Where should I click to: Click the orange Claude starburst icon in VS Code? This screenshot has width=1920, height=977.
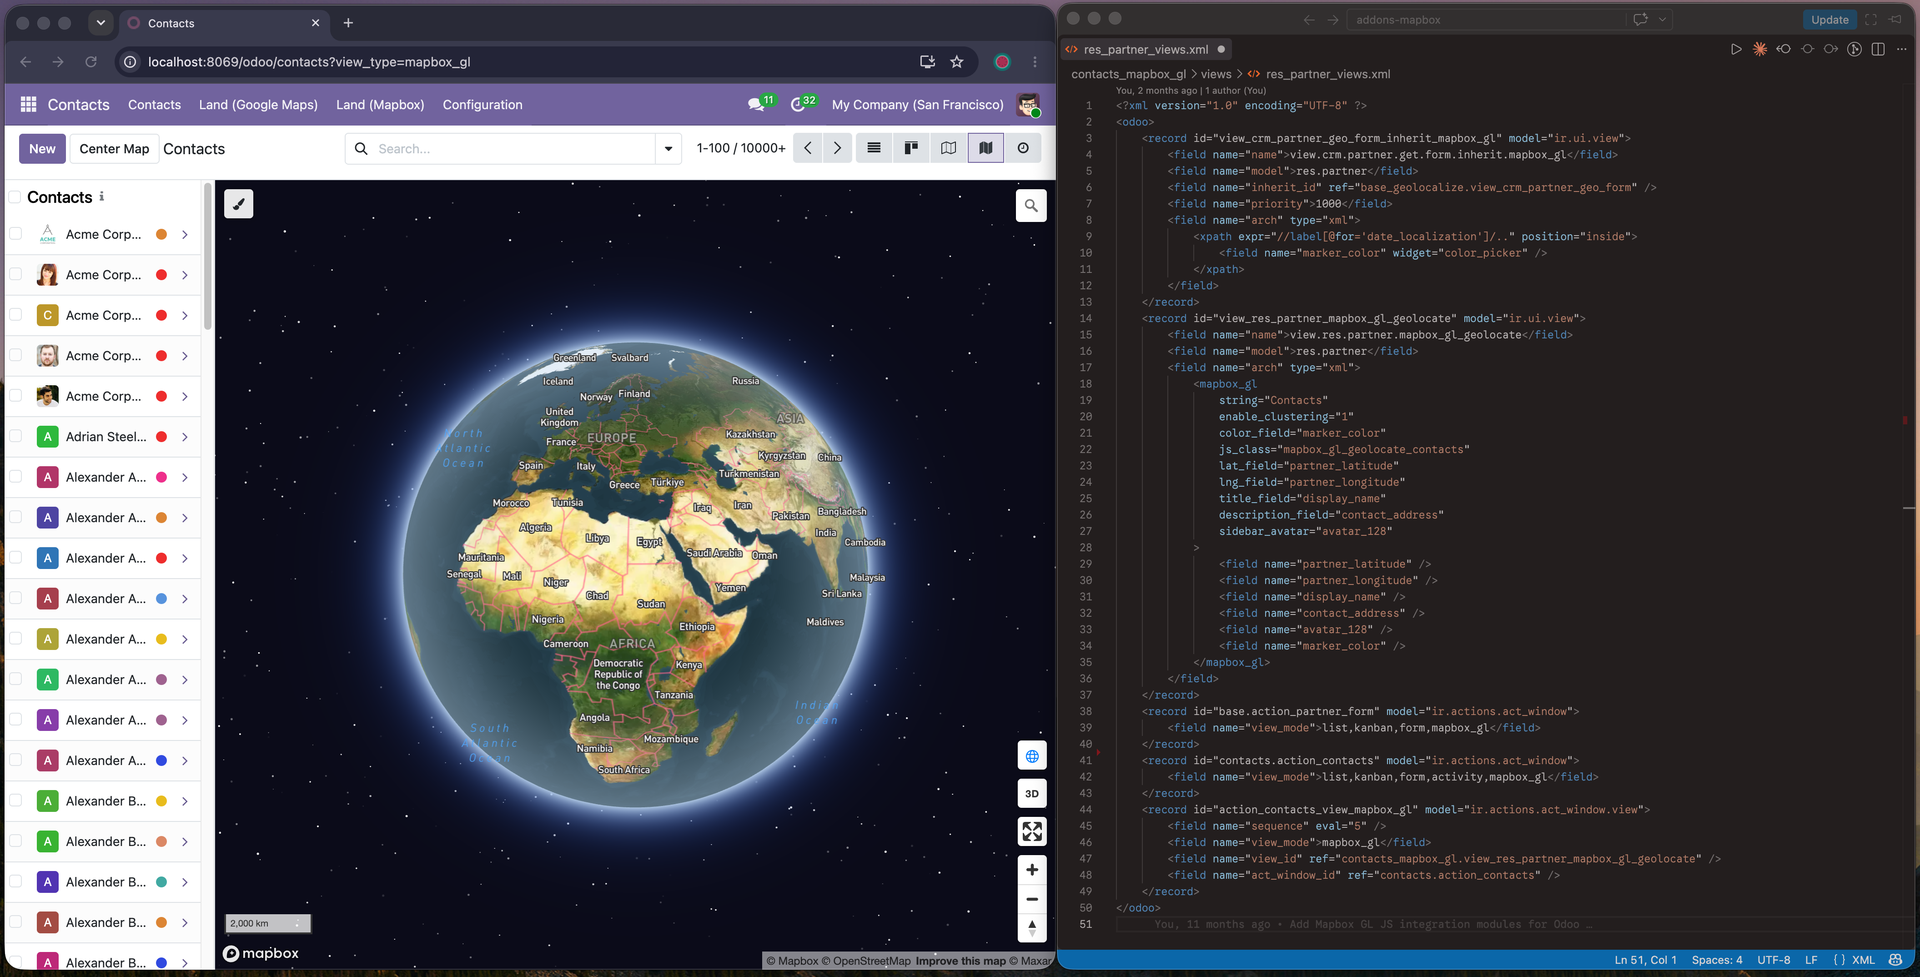click(x=1760, y=49)
